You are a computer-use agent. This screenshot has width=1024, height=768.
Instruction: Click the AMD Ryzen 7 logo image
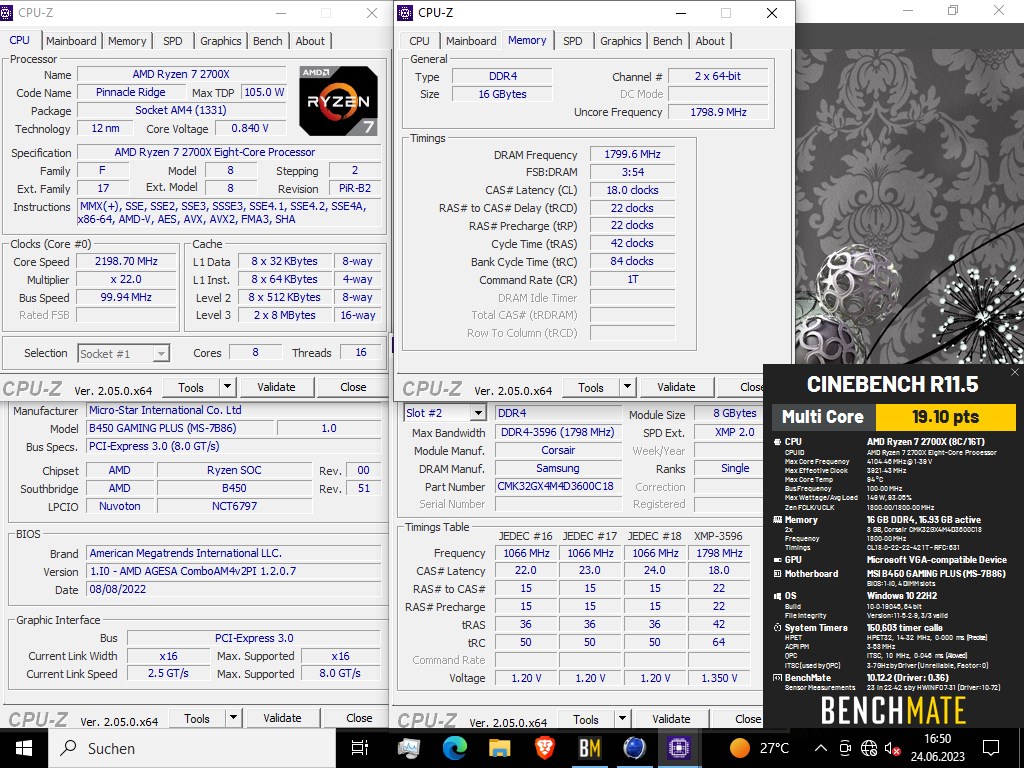point(338,101)
